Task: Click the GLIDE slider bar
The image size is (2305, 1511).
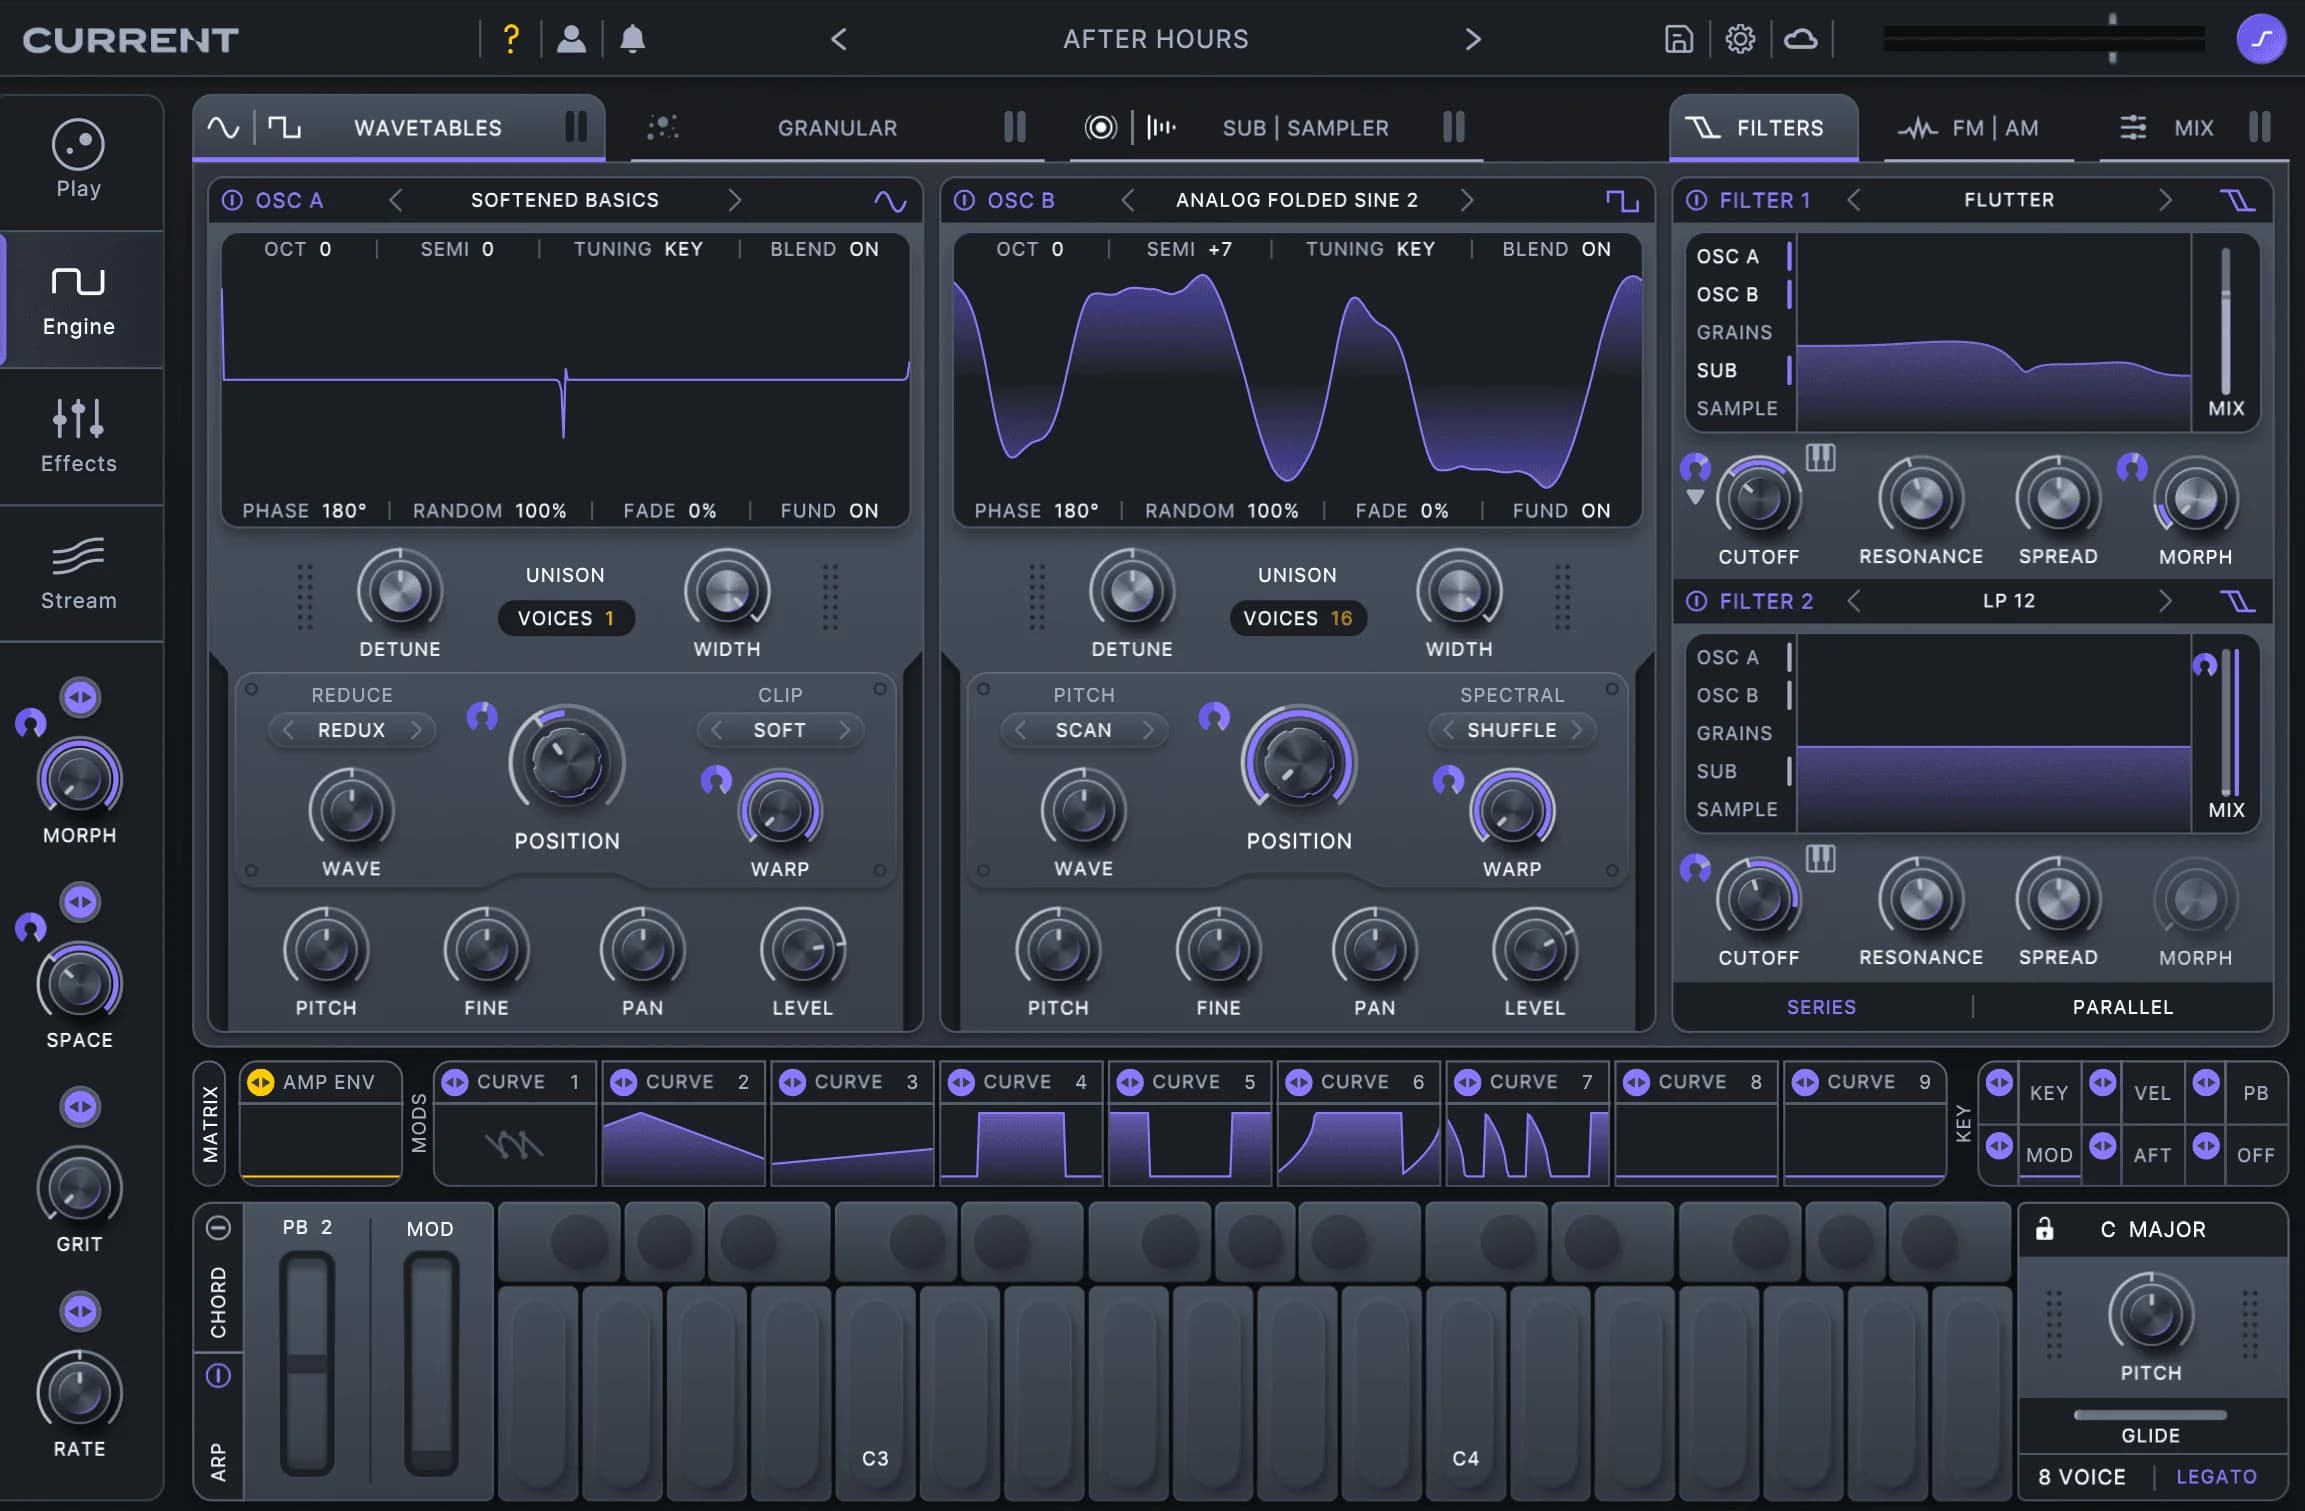Action: point(2150,1415)
